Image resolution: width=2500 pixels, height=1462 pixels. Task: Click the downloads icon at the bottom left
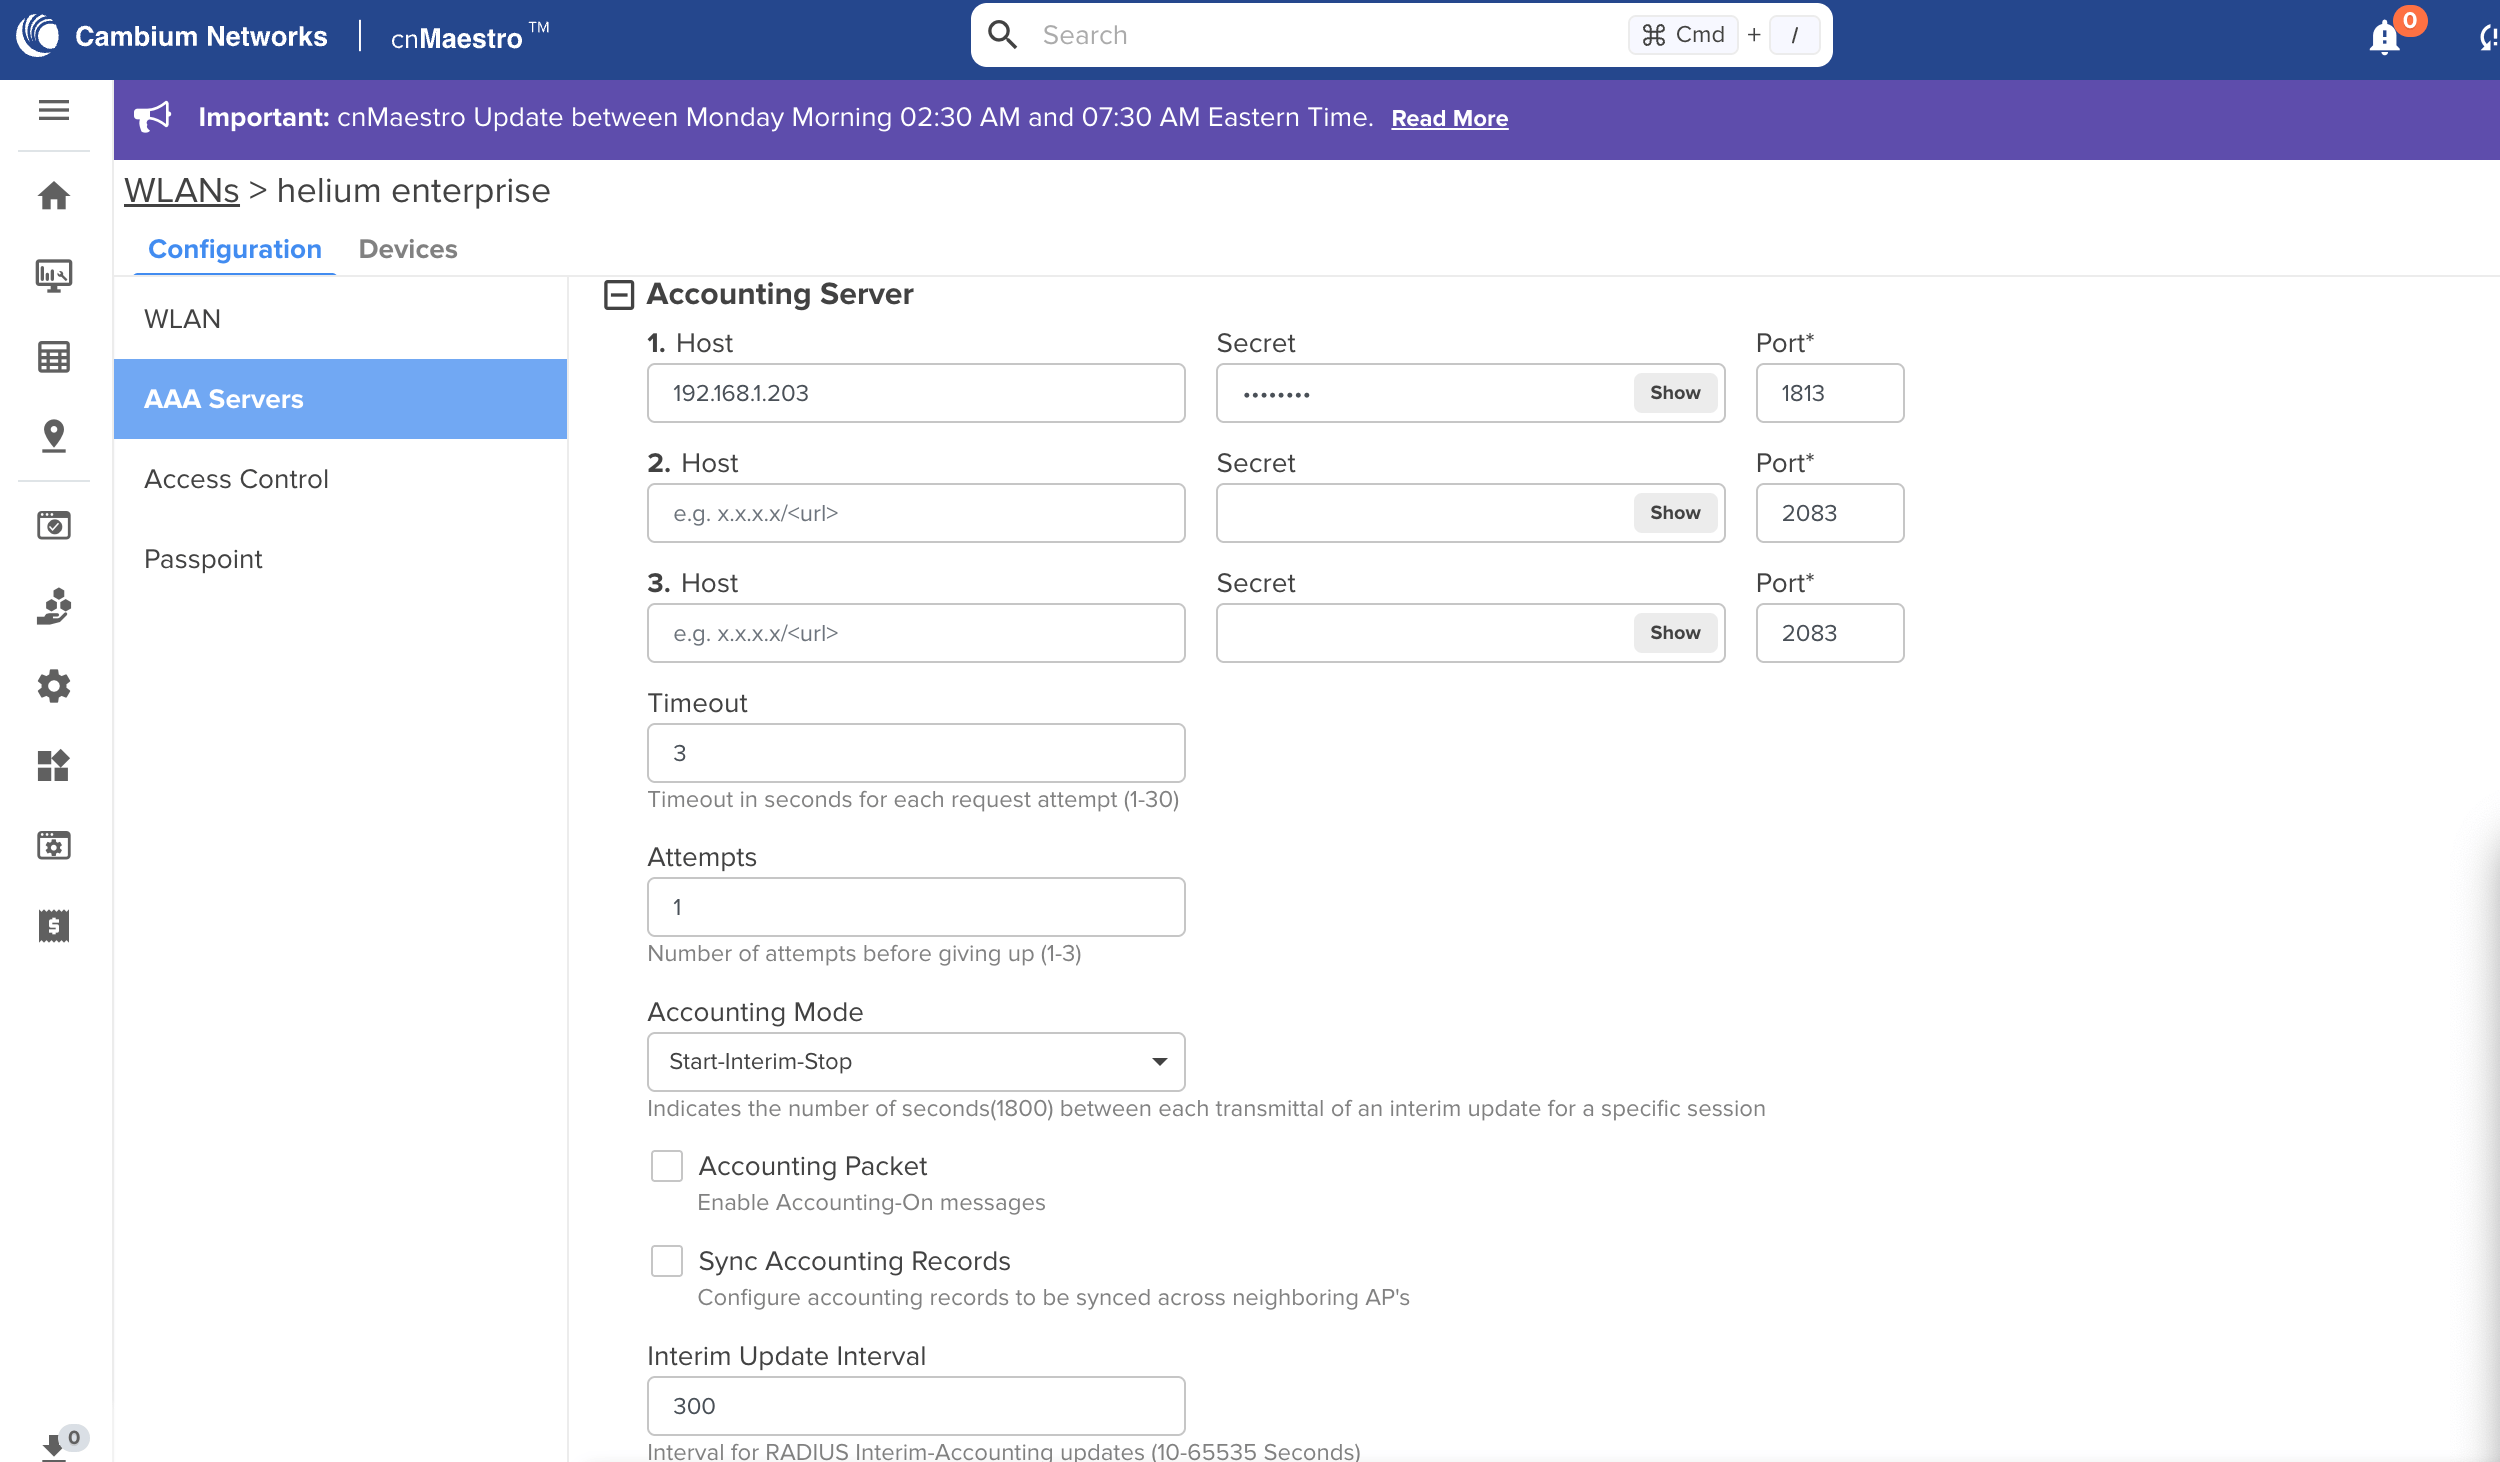point(54,1446)
